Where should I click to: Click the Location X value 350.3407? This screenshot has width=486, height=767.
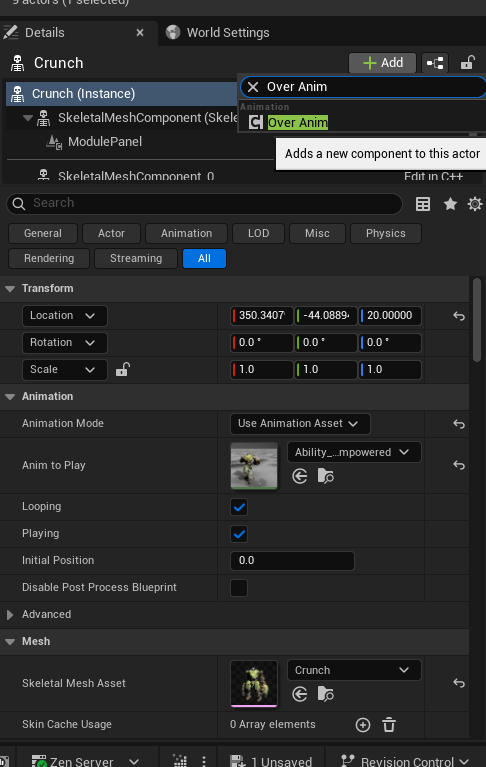[x=262, y=316]
